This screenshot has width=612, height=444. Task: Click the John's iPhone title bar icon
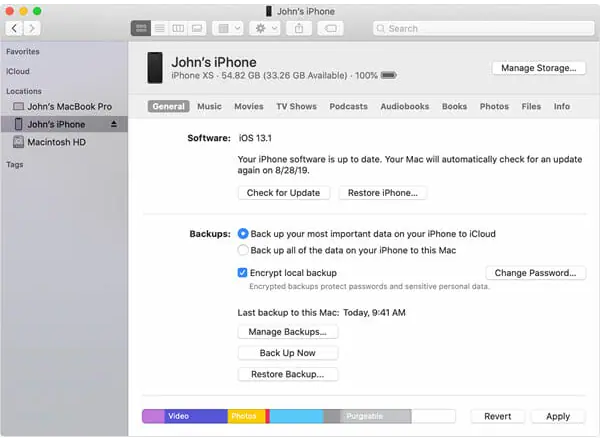[269, 11]
